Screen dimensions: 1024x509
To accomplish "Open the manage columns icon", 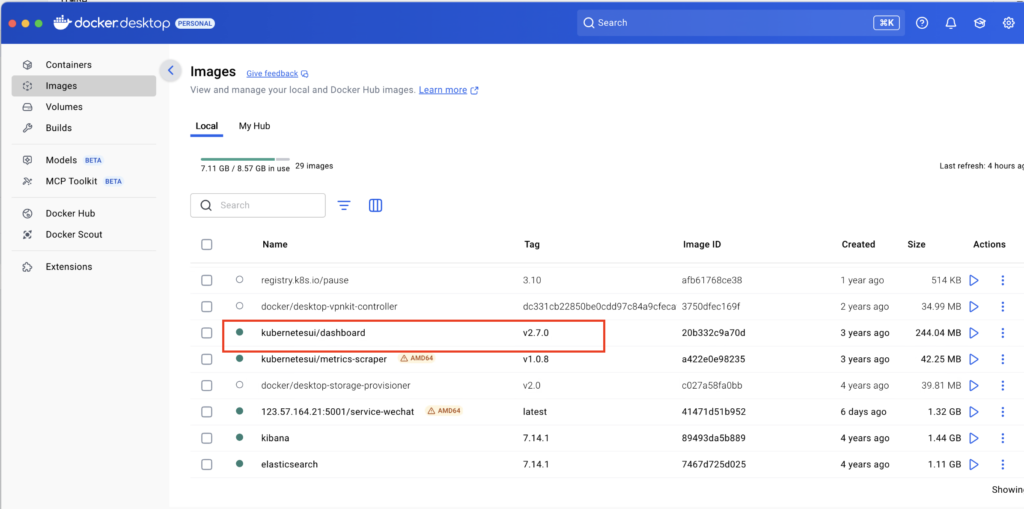I will pyautogui.click(x=376, y=205).
